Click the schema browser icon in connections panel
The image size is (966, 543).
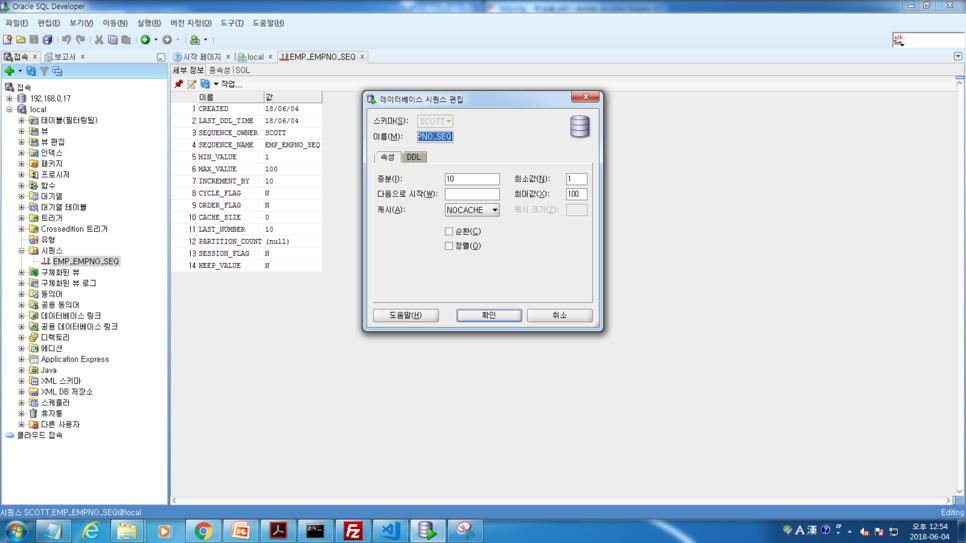click(x=57, y=71)
